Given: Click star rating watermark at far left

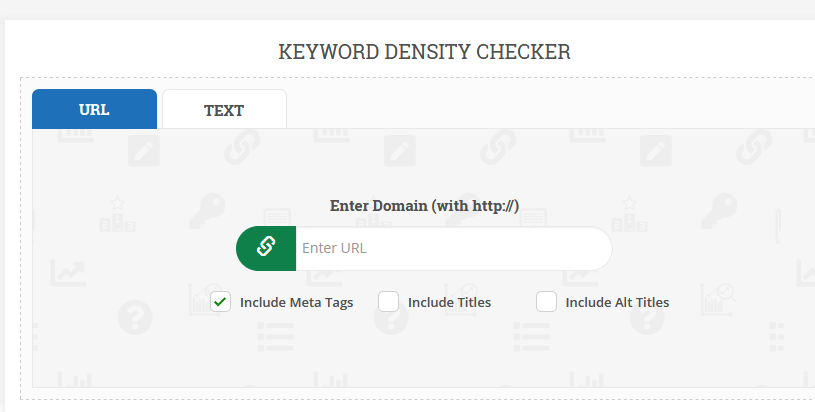Looking at the screenshot, I should coord(118,212).
